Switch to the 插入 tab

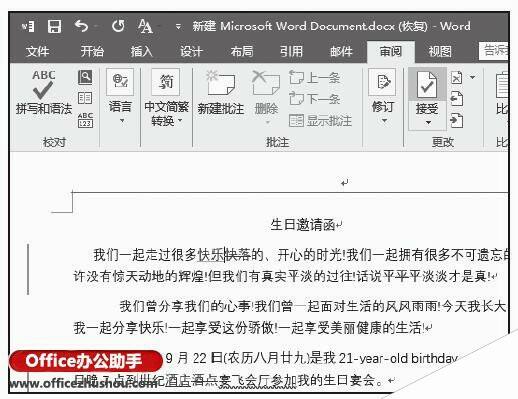(142, 52)
